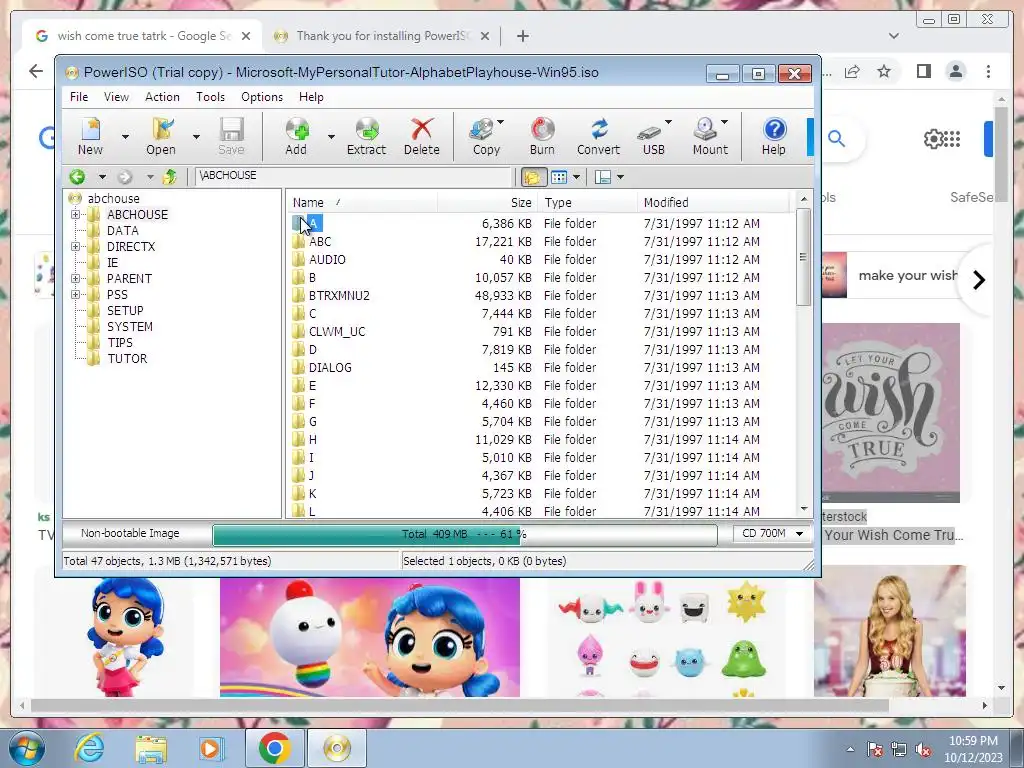
Task: Expand the DIRECTX tree node
Action: (76, 246)
